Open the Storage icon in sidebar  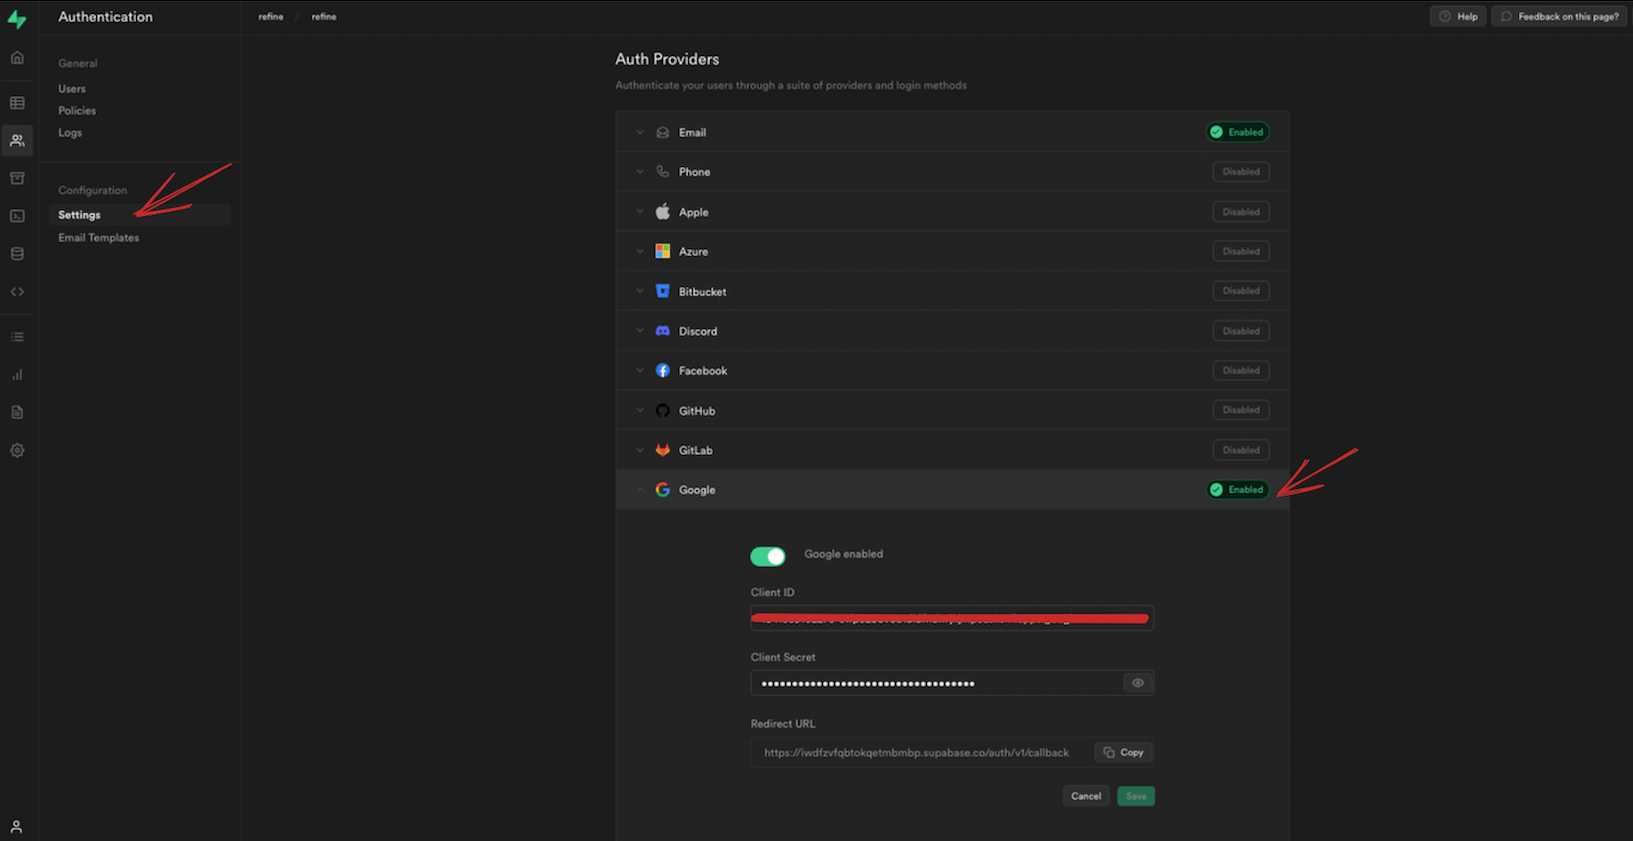[17, 178]
